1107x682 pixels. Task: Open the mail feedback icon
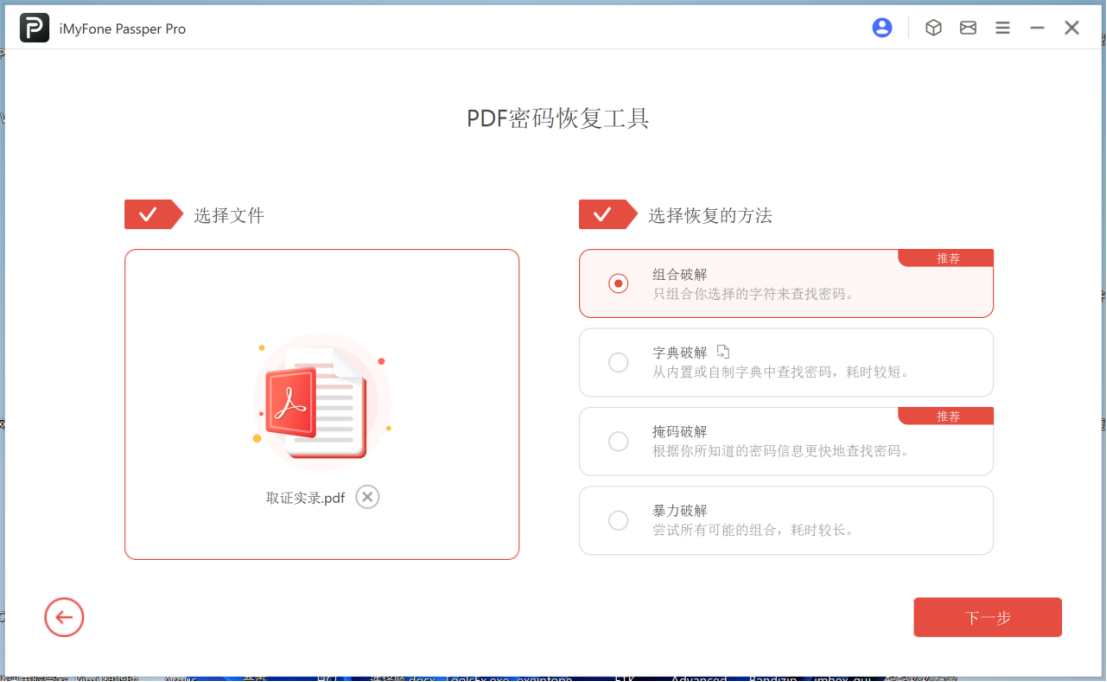(968, 28)
